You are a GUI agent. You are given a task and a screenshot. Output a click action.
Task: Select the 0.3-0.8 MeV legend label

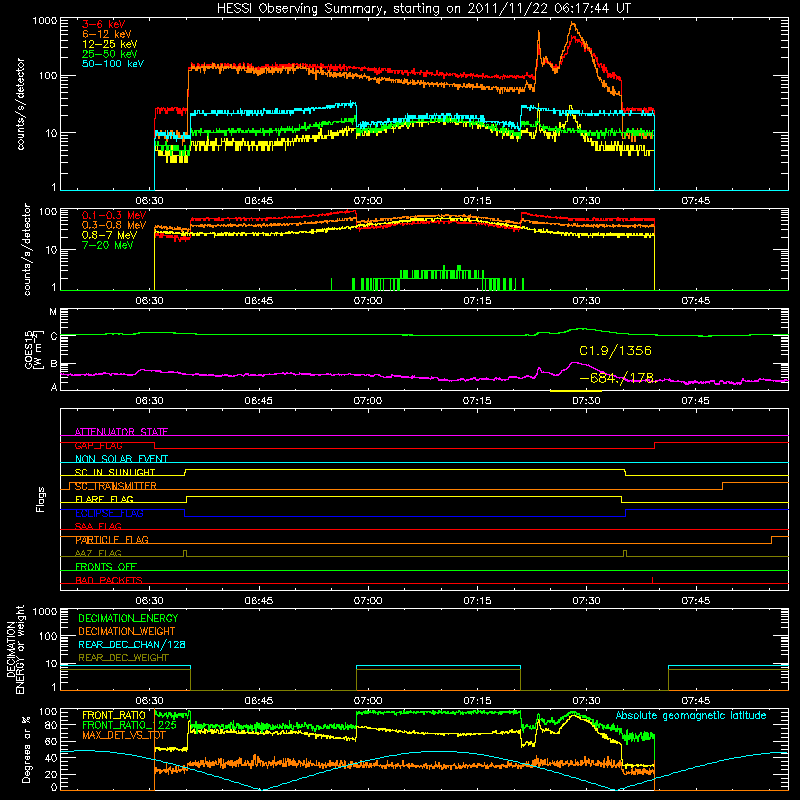click(114, 225)
